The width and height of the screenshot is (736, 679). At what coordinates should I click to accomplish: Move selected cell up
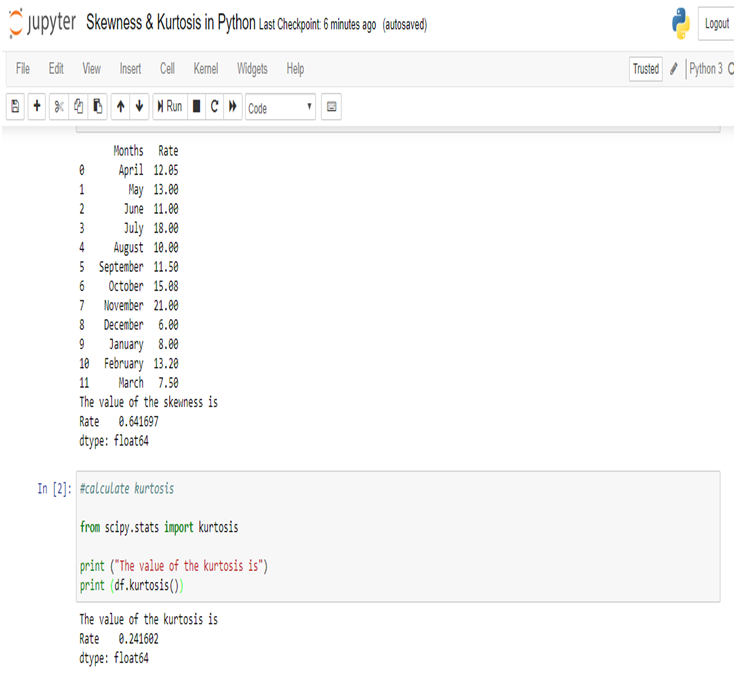(121, 107)
